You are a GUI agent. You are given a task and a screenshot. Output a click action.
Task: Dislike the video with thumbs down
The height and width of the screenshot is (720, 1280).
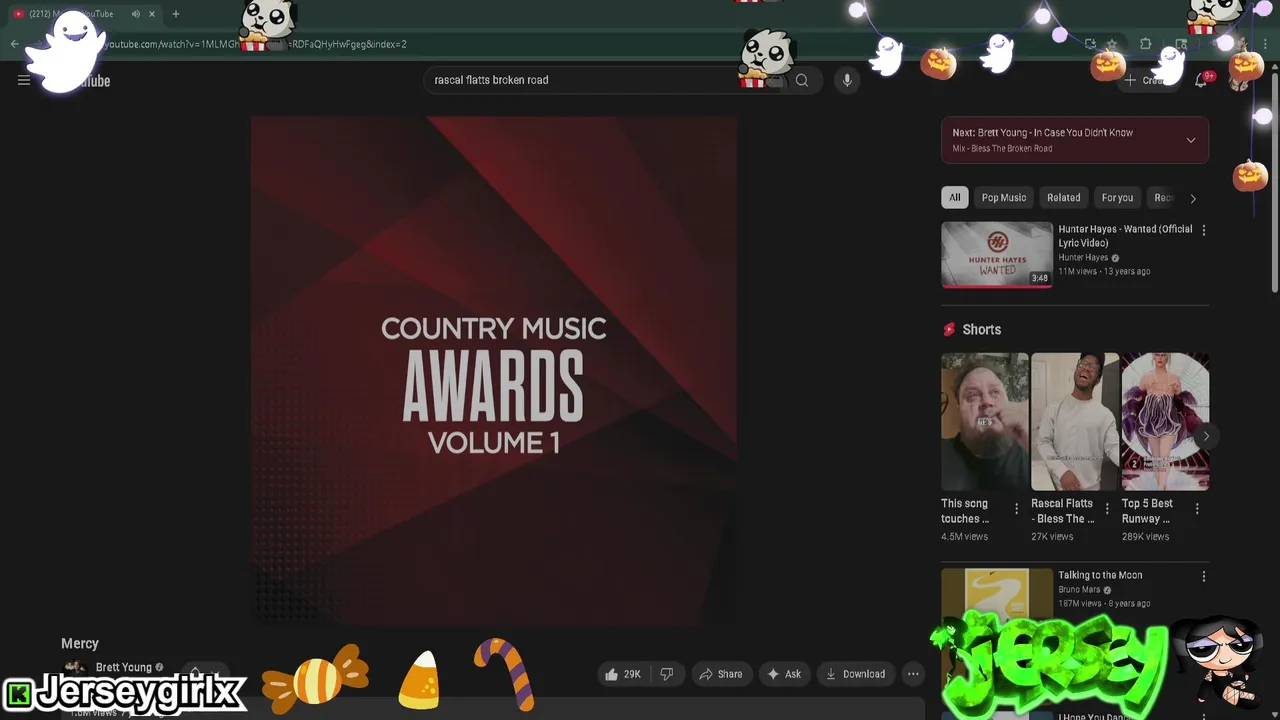pyautogui.click(x=667, y=674)
